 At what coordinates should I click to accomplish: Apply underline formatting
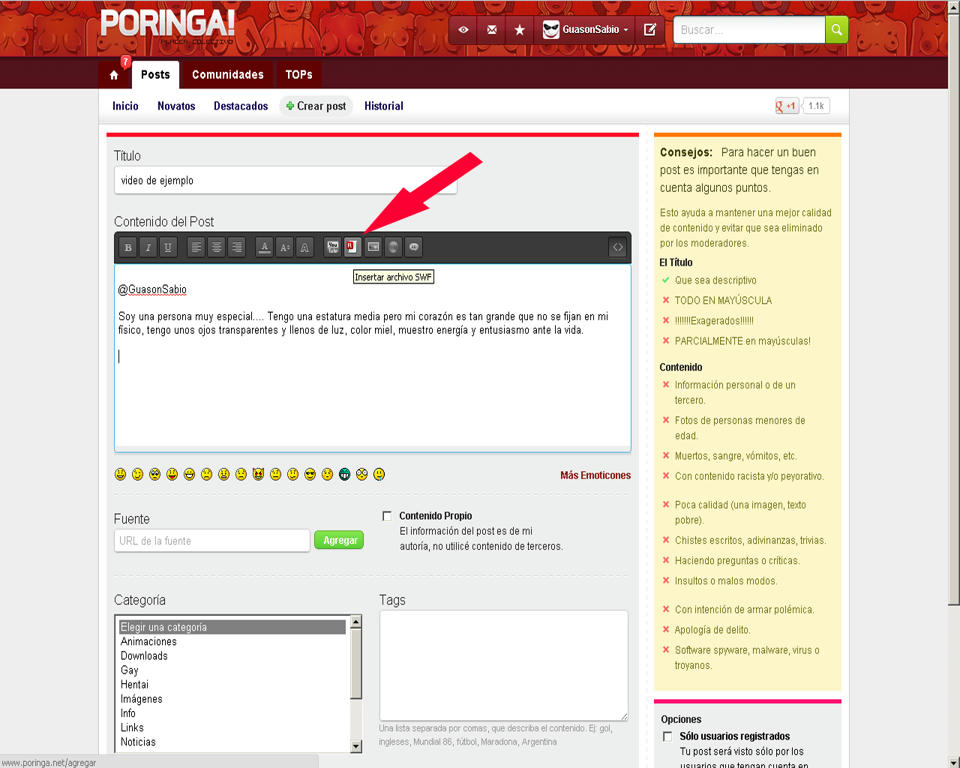168,247
